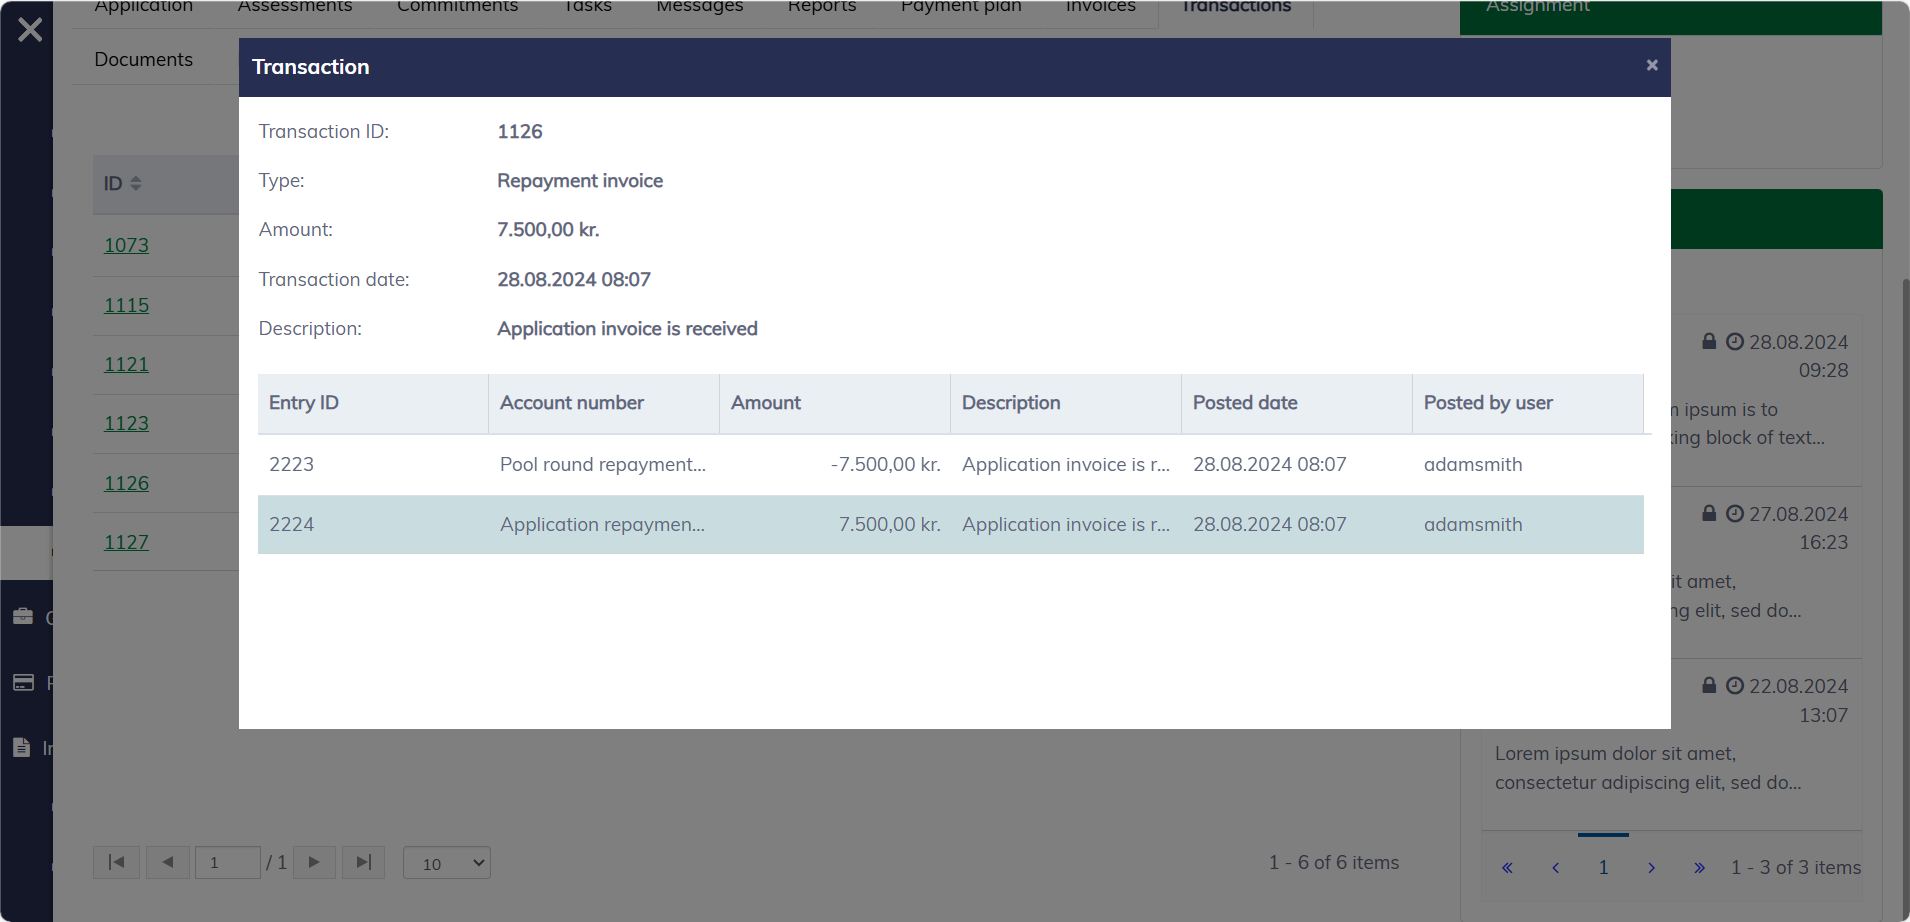Go to previous page in transactions grid
1910x922 pixels.
click(168, 862)
